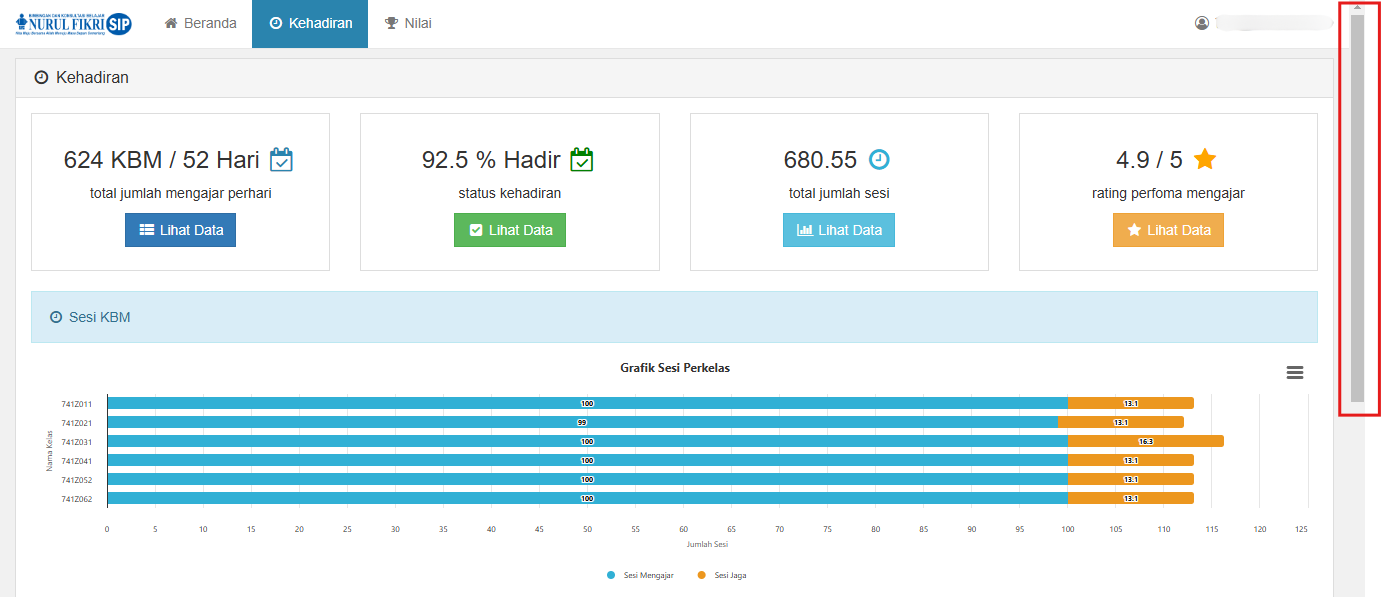
Task: Toggle Sesi Jaga series in chart legend
Action: (x=722, y=575)
